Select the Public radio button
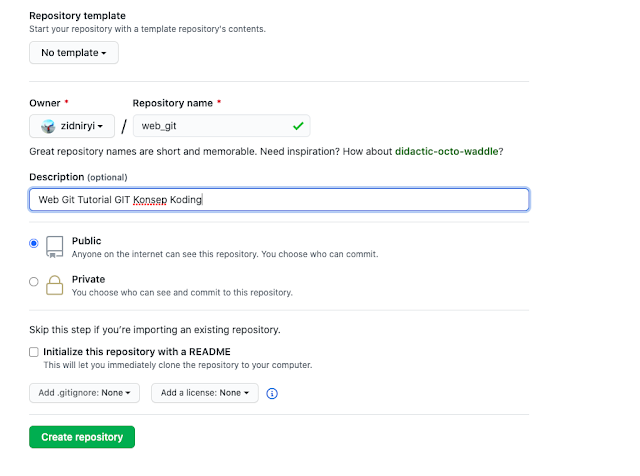 click(x=34, y=243)
